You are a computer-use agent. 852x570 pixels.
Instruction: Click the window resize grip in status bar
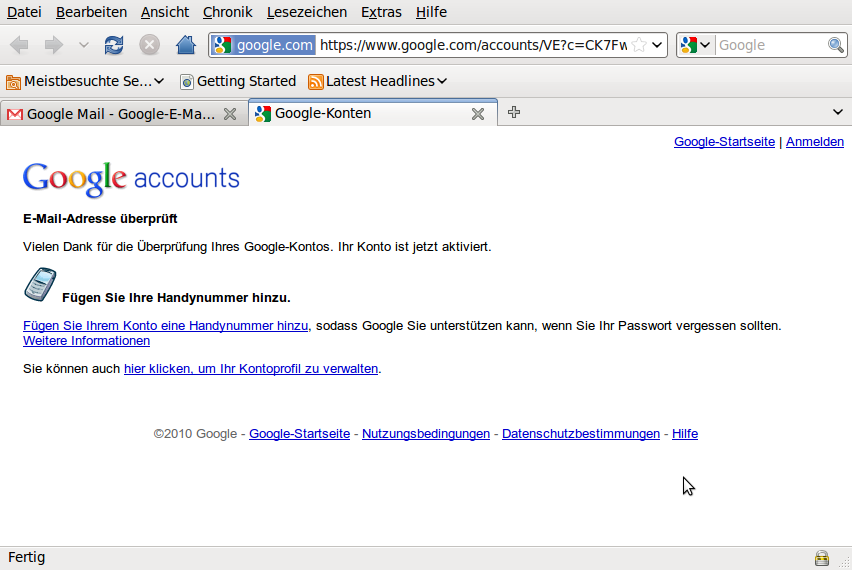pos(844,563)
